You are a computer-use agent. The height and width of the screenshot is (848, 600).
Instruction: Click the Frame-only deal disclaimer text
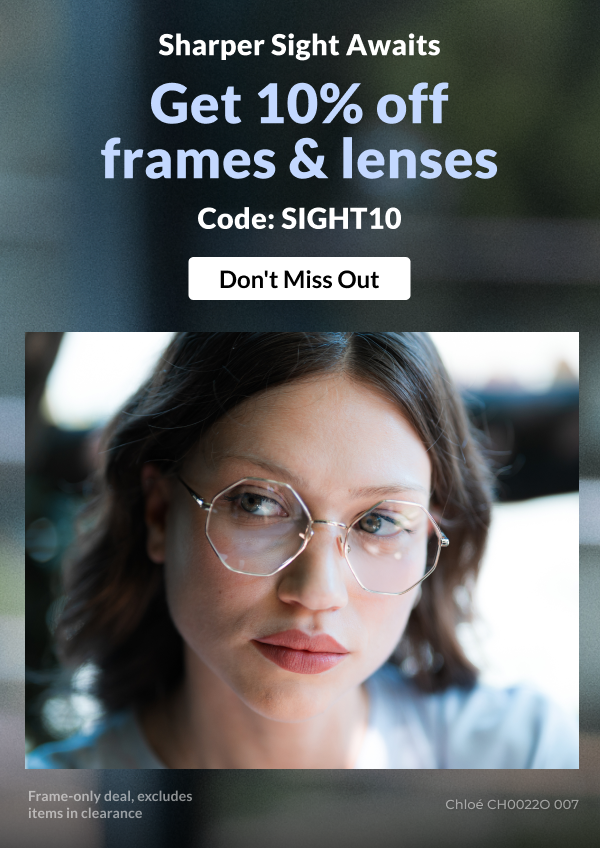(110, 805)
